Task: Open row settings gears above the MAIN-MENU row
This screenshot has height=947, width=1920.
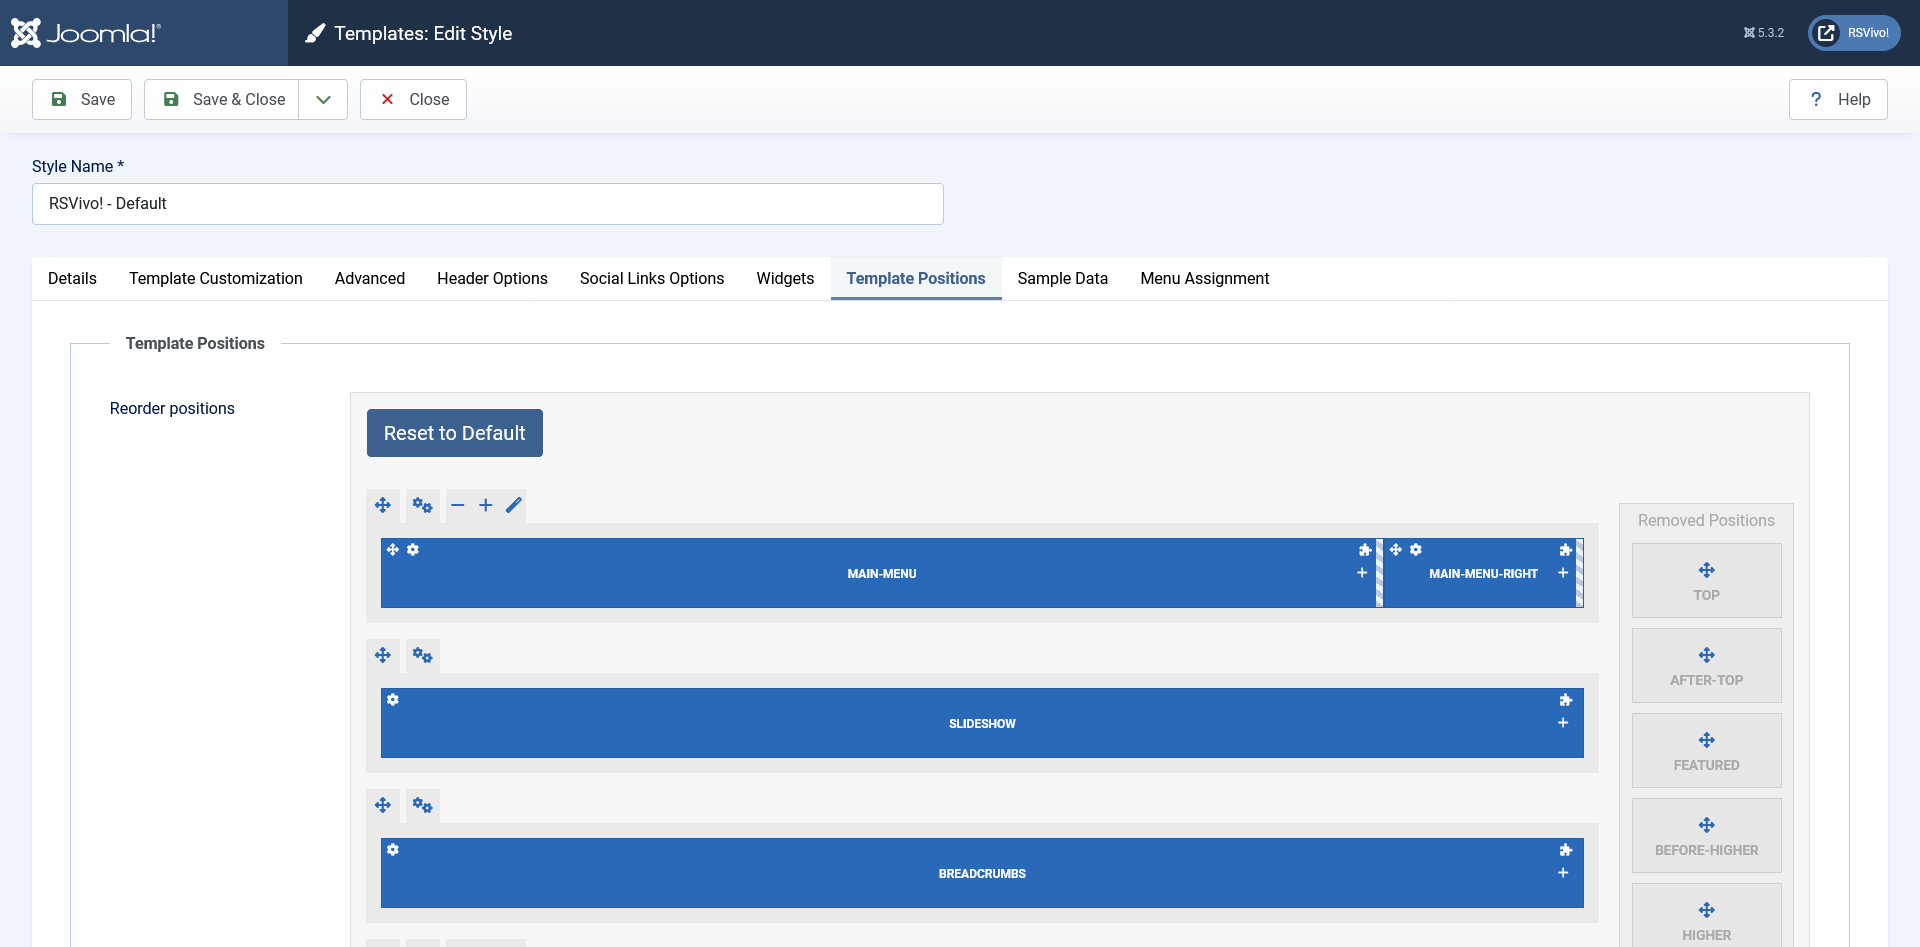Action: pos(423,506)
